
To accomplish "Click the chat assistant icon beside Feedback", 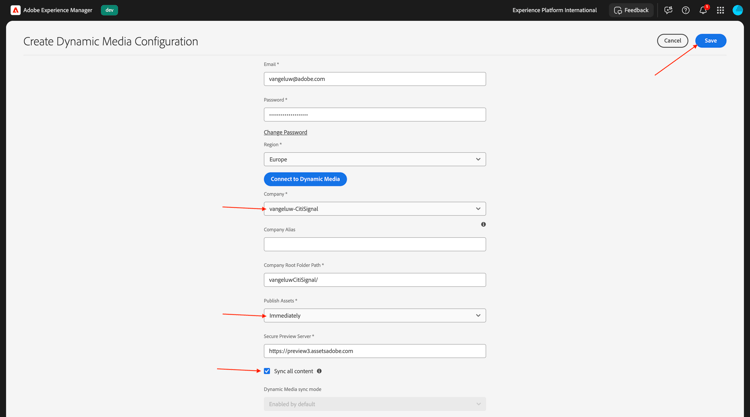I will tap(668, 10).
